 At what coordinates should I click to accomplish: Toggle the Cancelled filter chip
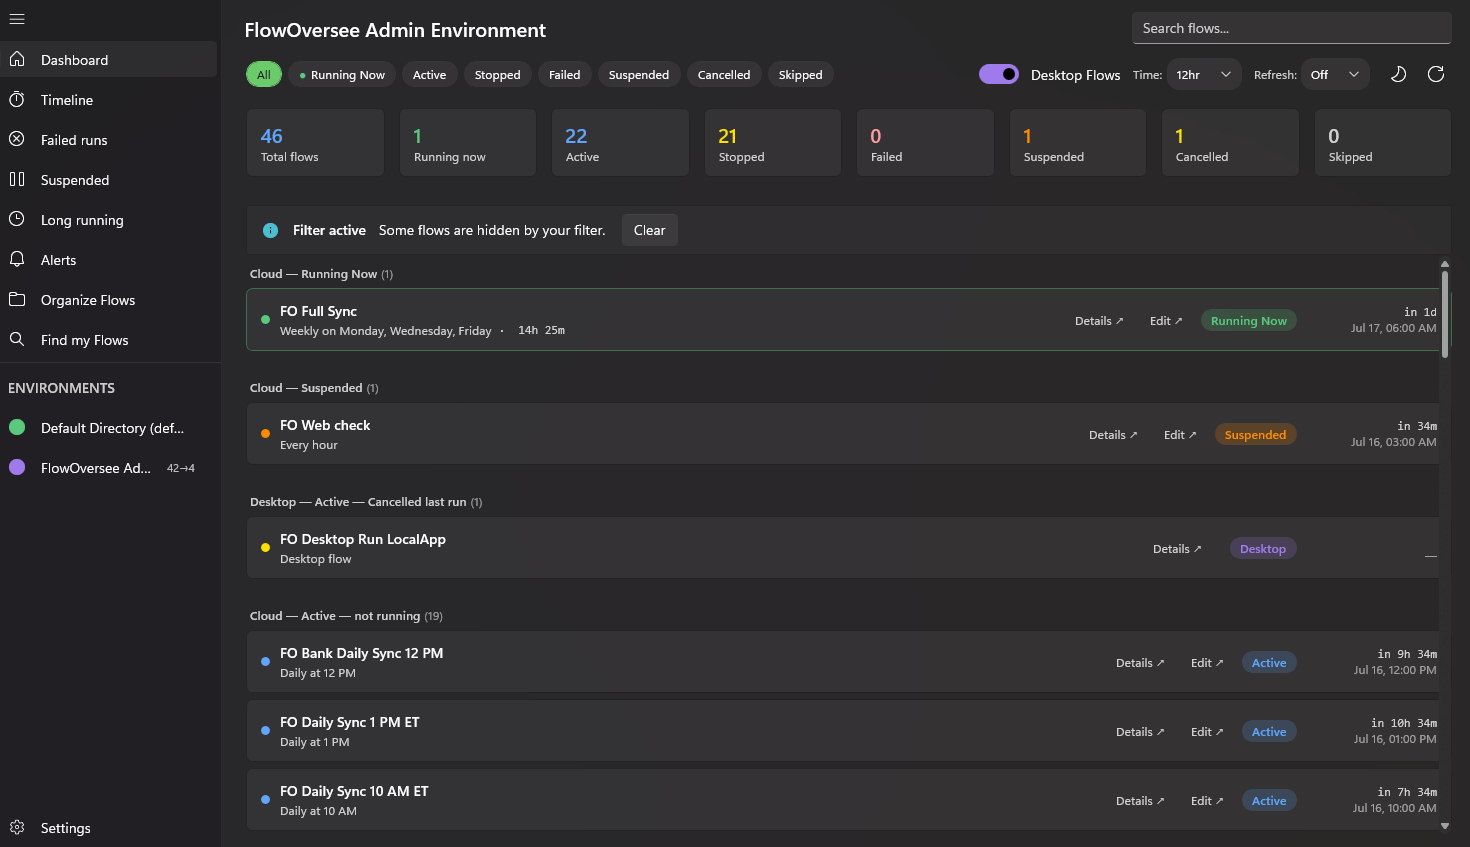[724, 75]
